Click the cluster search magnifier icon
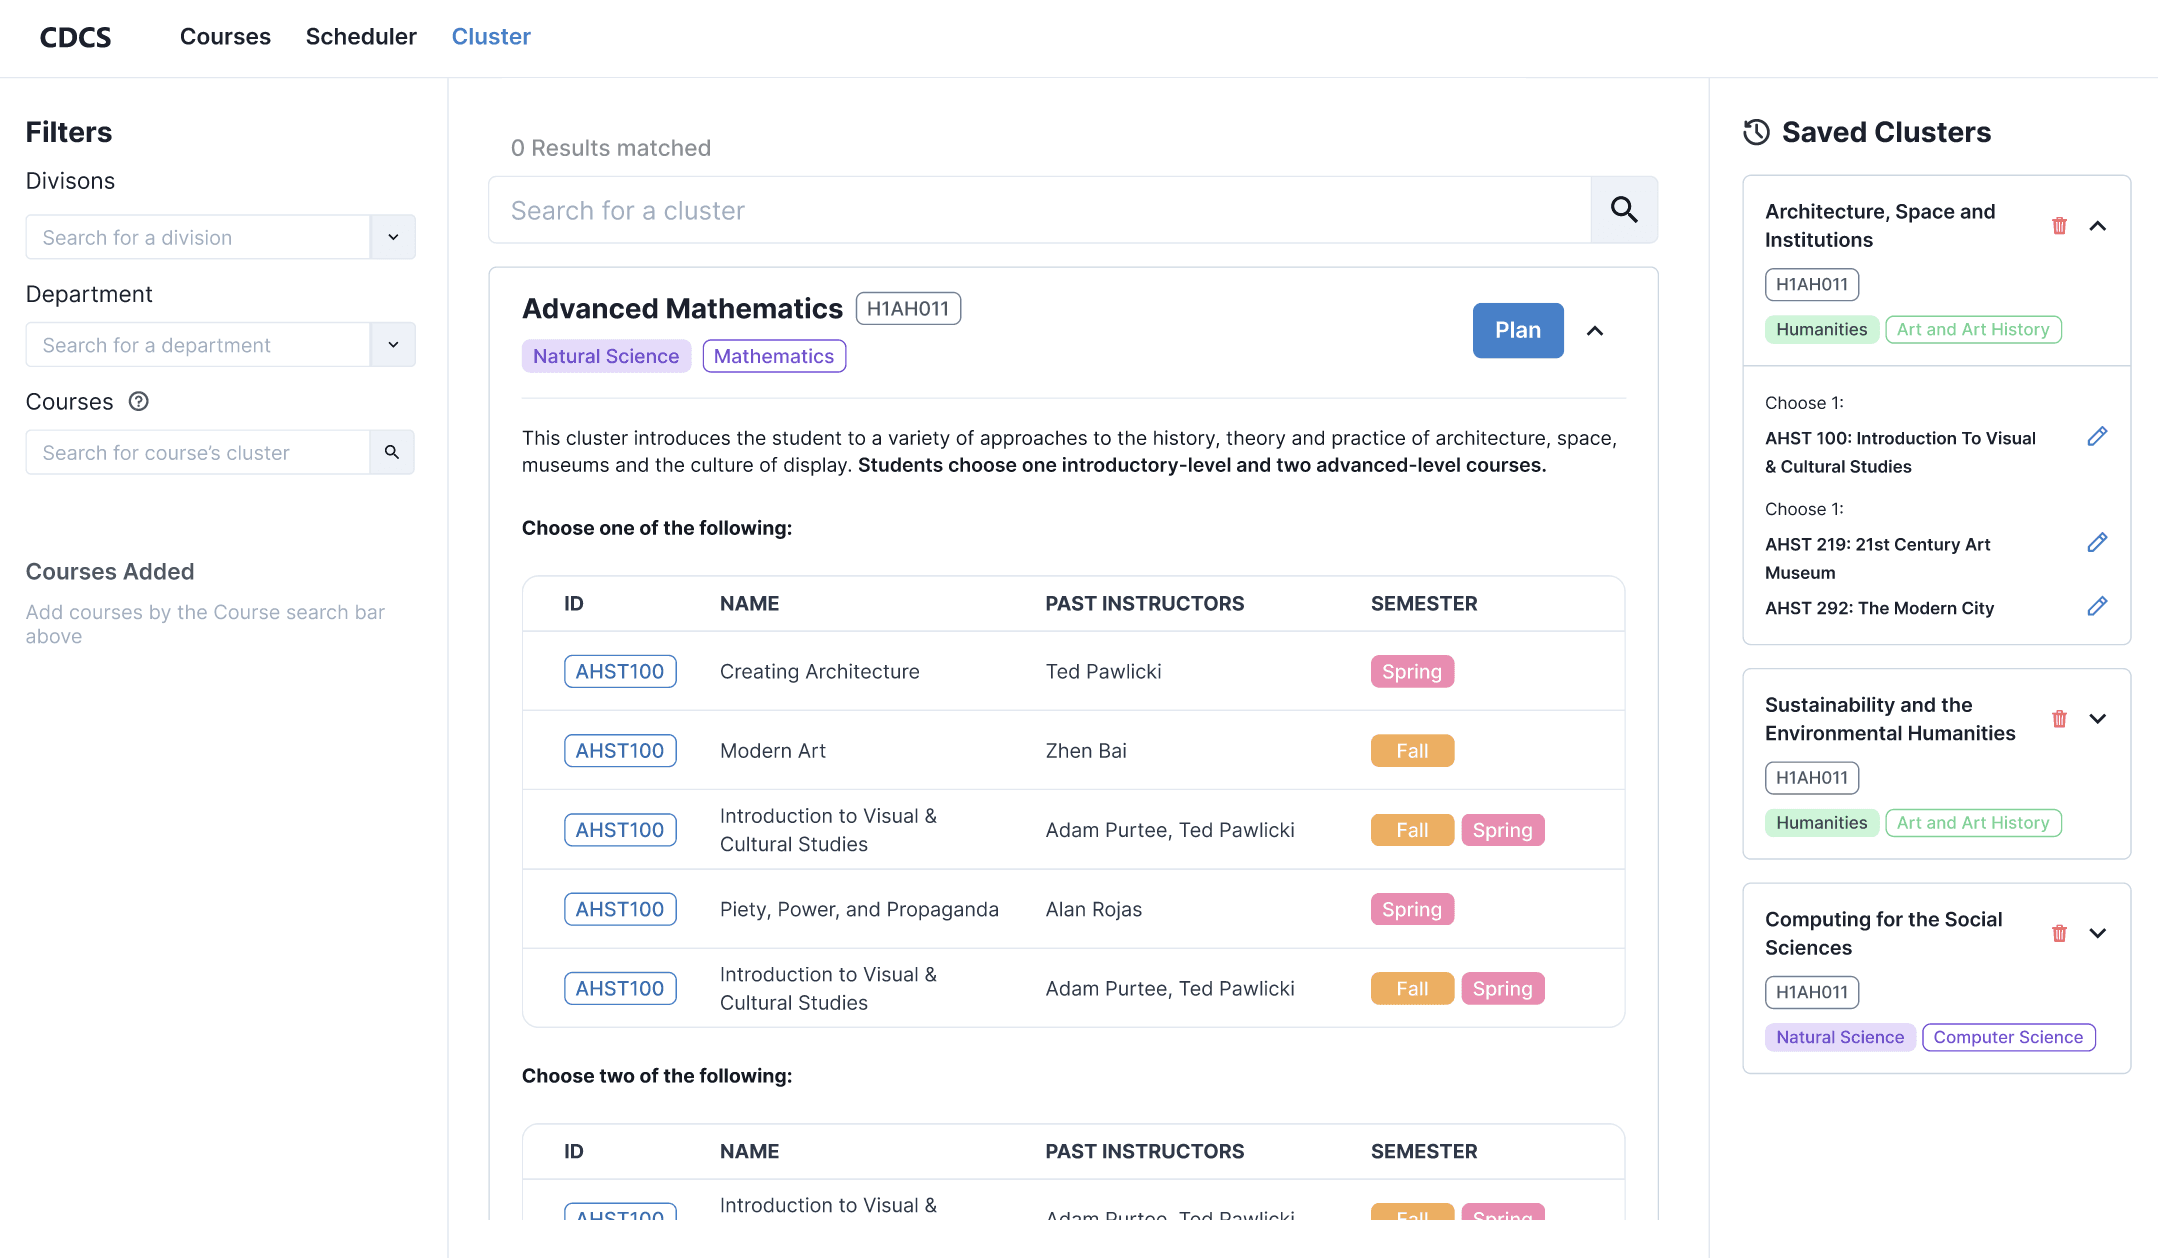Viewport: 2158px width, 1258px height. (1623, 210)
